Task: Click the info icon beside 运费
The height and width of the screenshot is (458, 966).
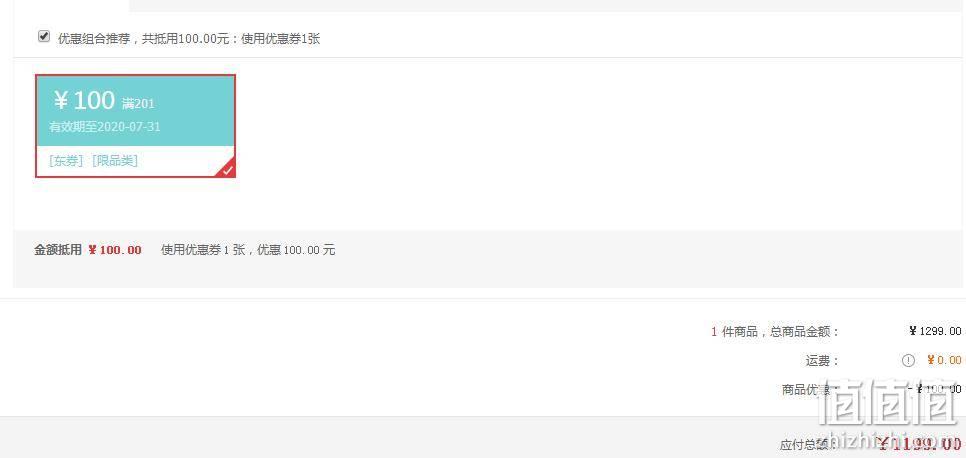Action: (908, 361)
